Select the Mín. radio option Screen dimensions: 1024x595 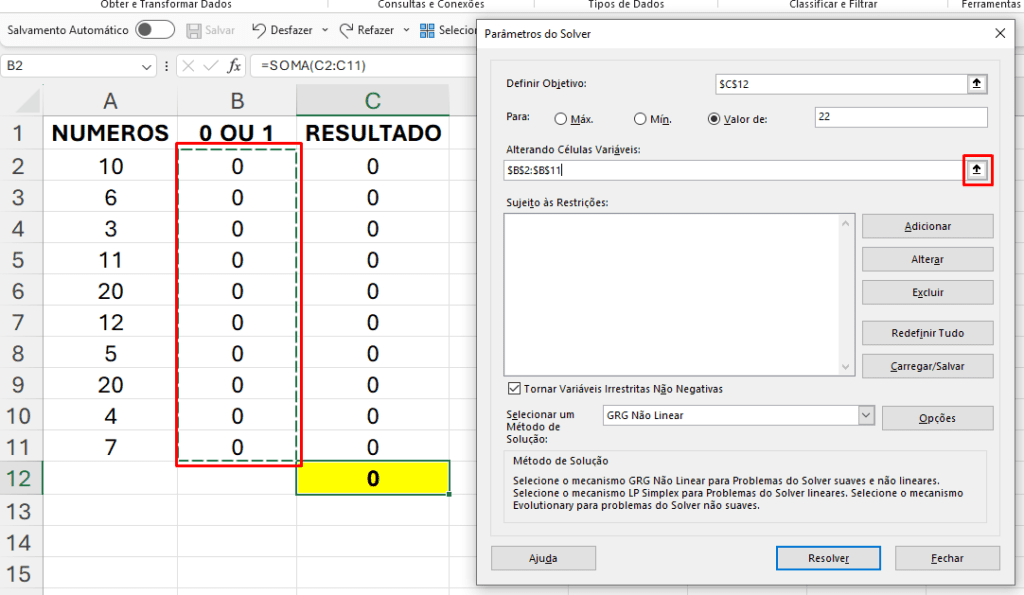point(640,119)
